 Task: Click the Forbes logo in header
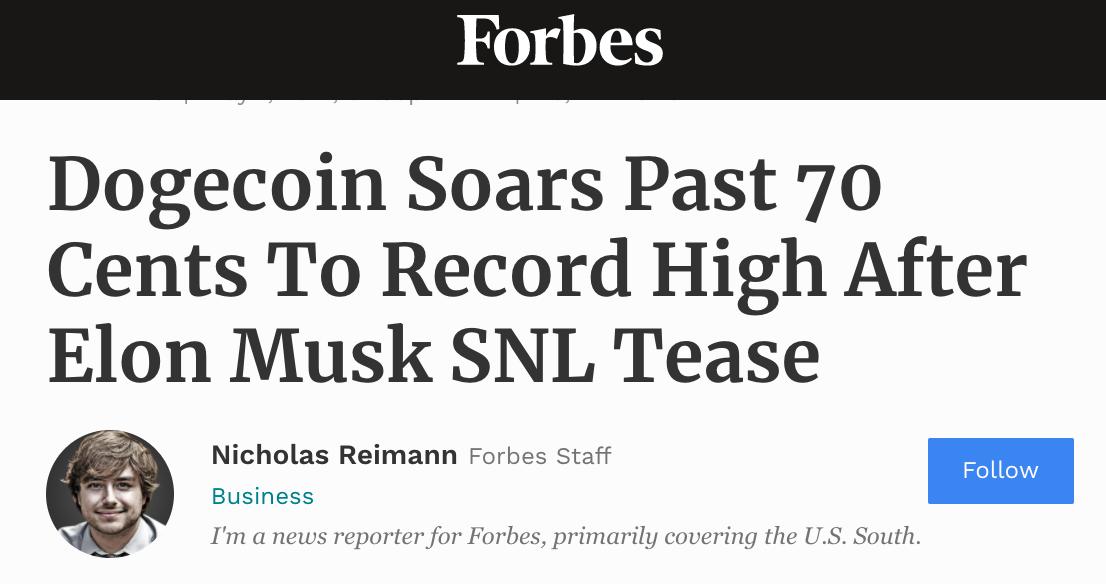(559, 42)
